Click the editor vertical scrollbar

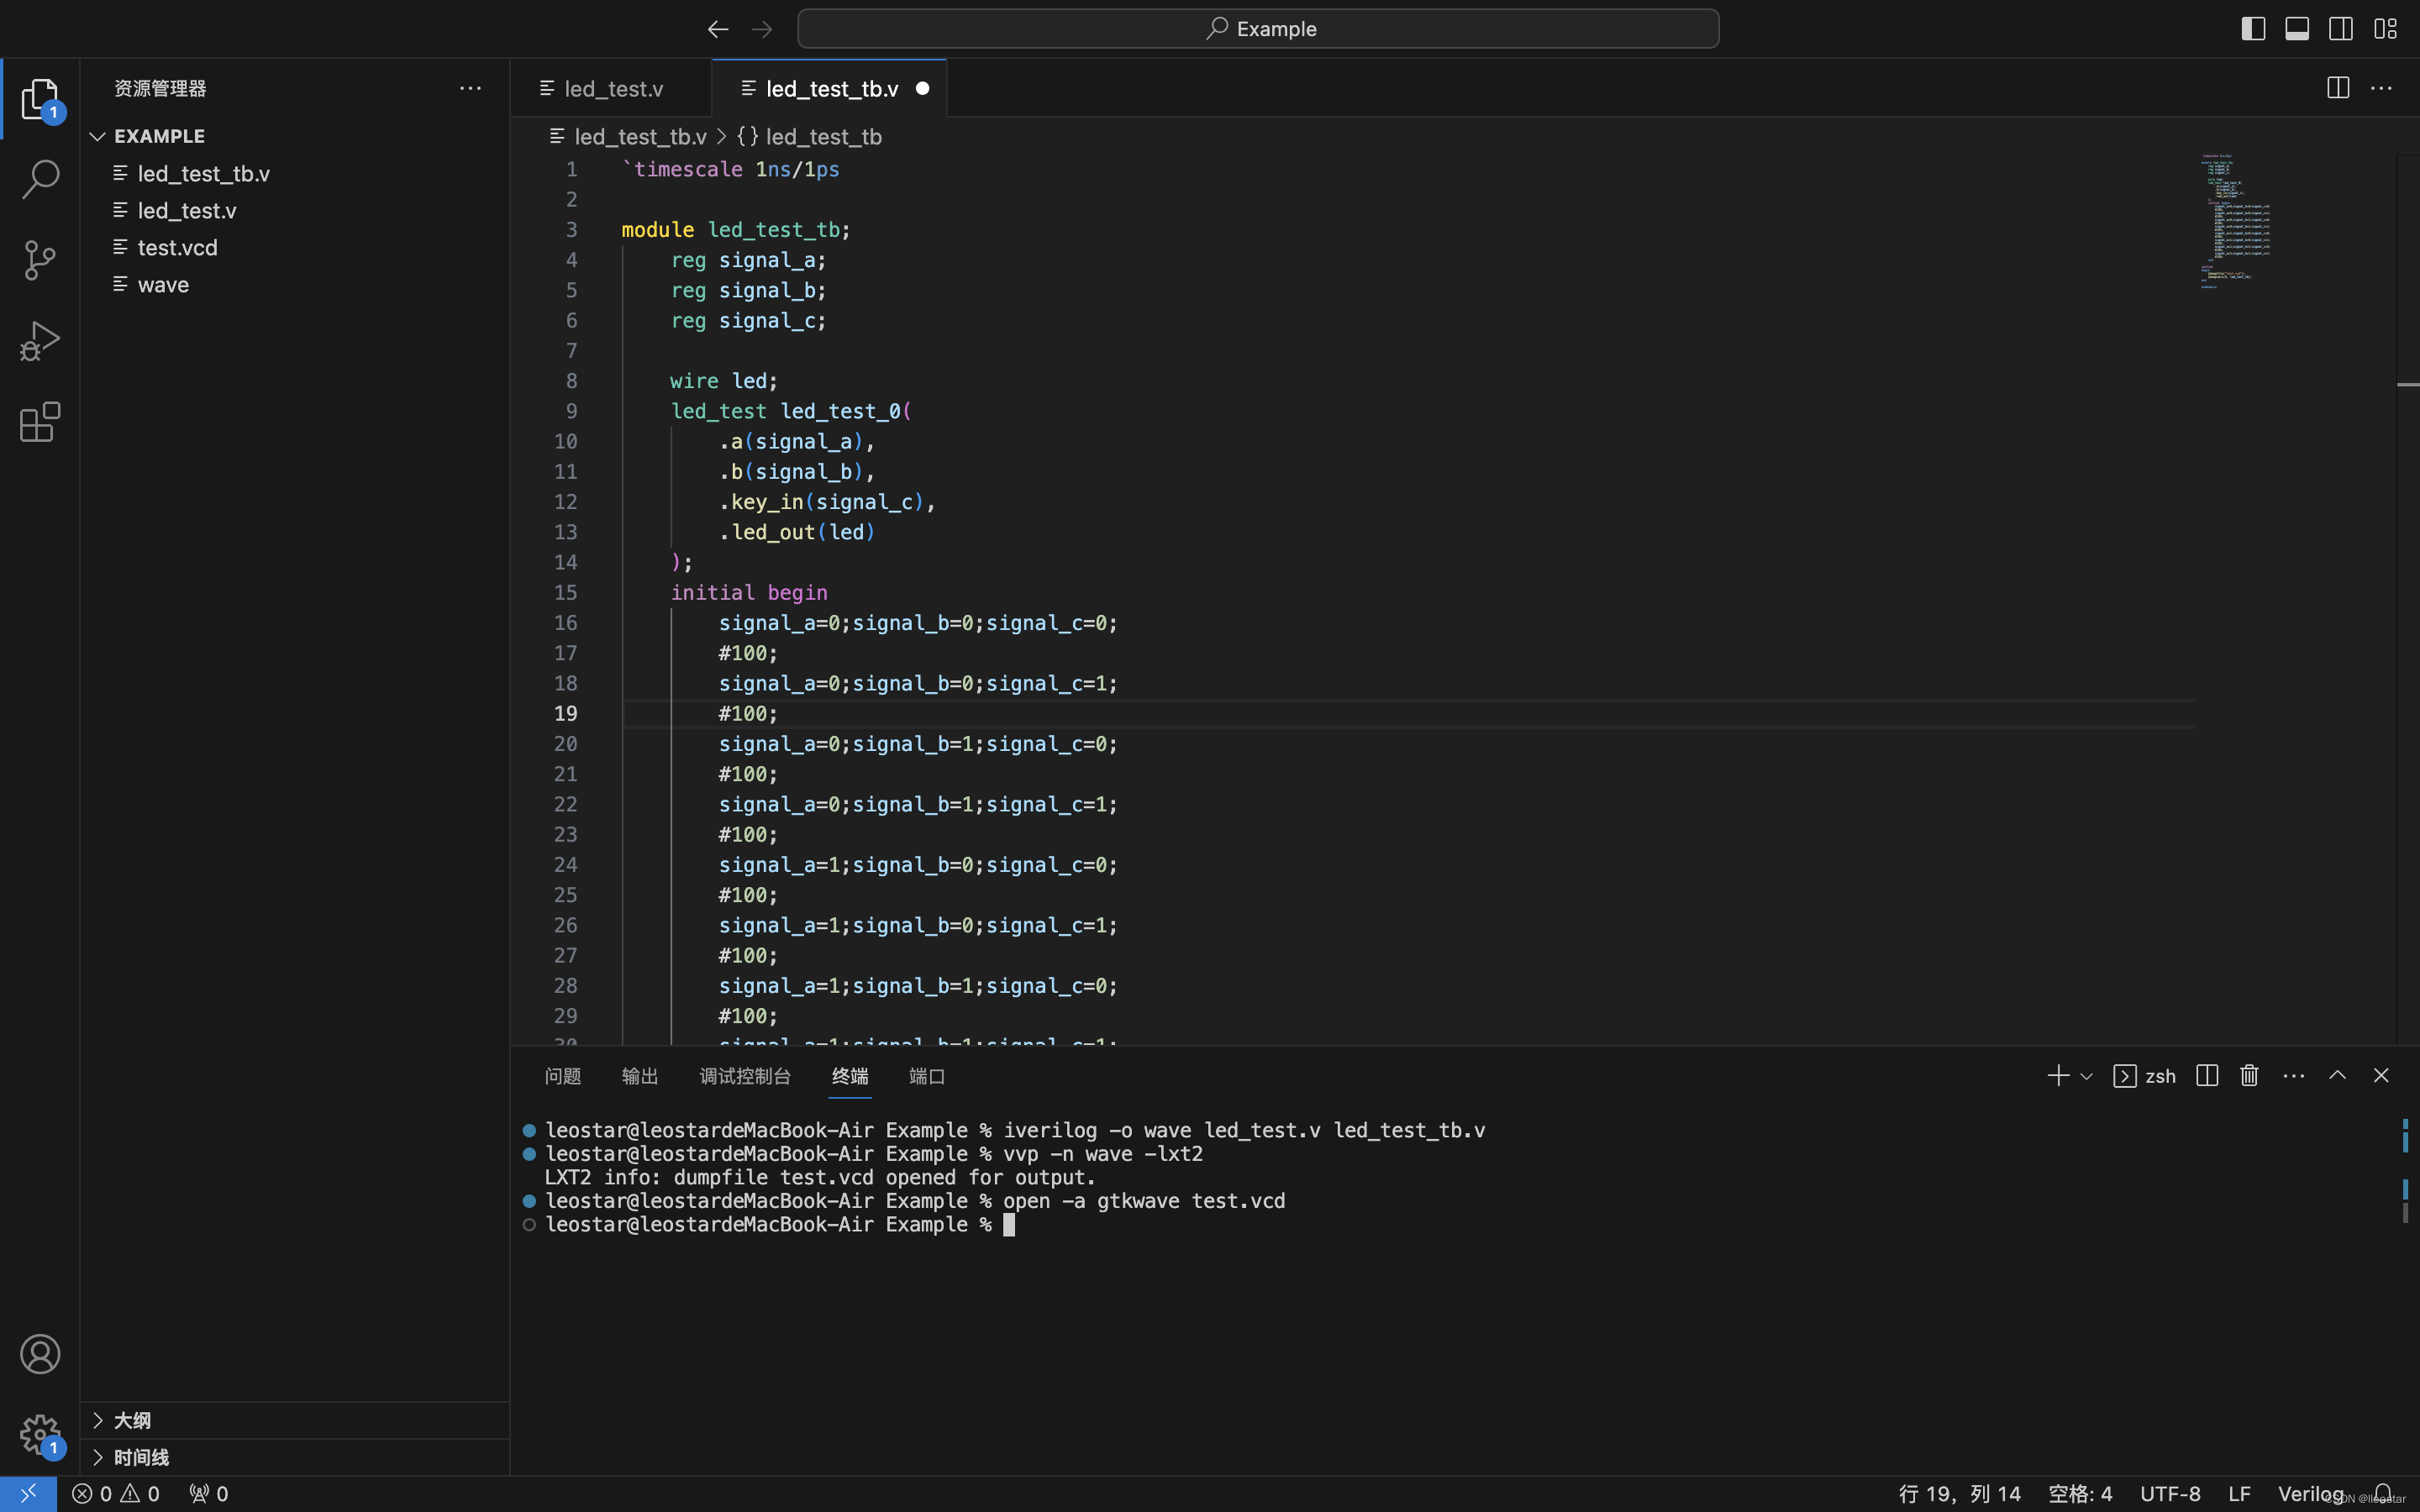pos(2408,600)
